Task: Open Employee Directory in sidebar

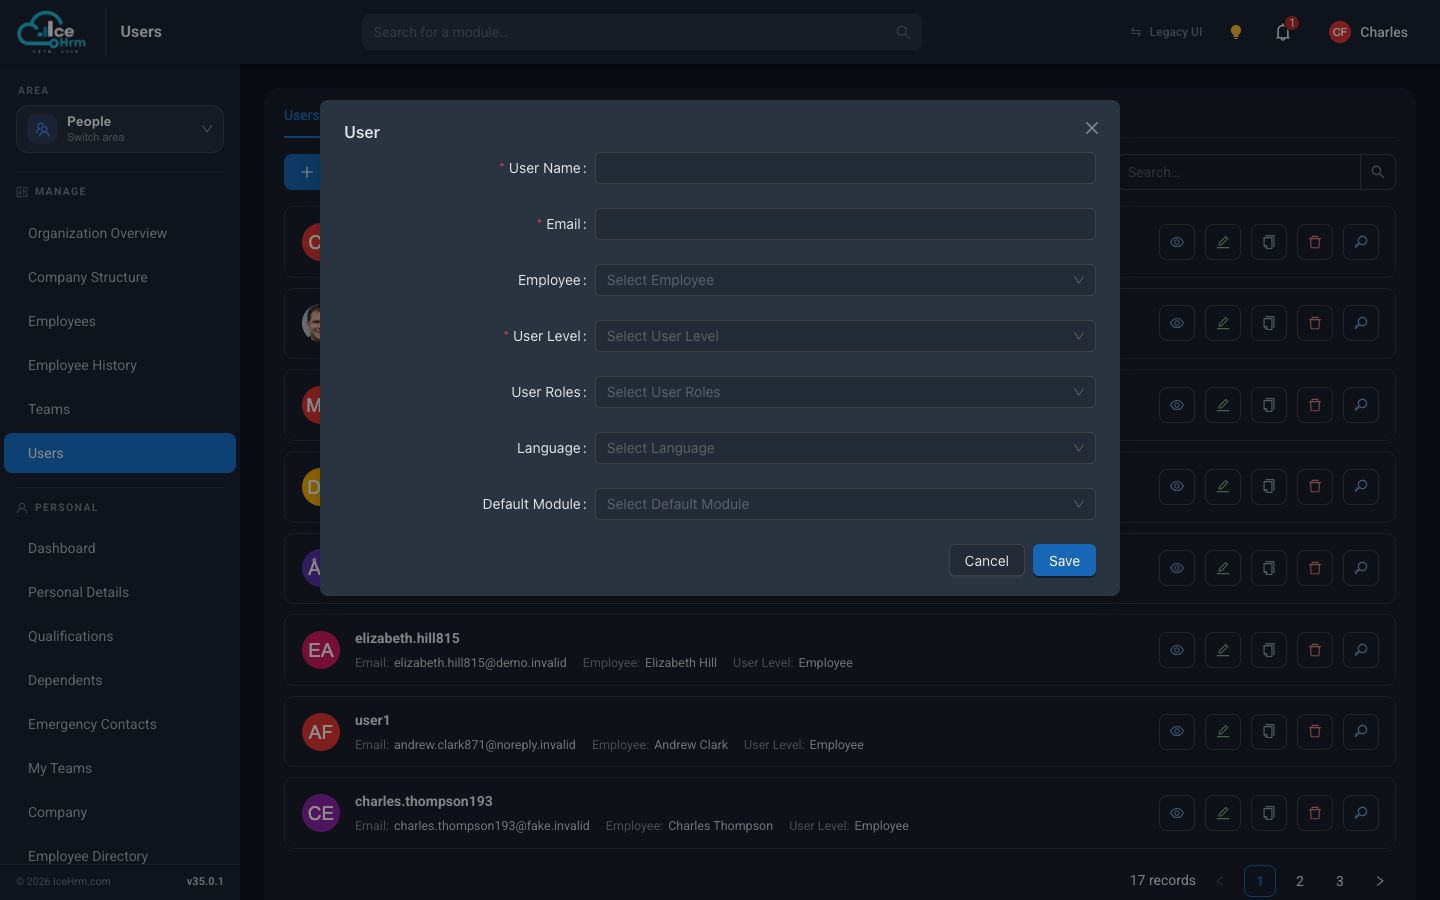Action: coord(120,856)
